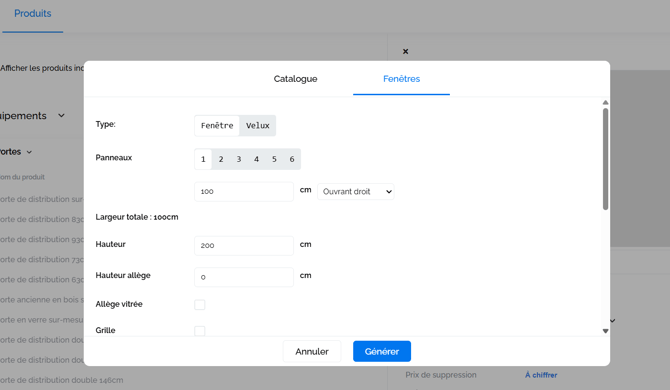This screenshot has width=670, height=390.
Task: Open the Produits tab
Action: 32,13
